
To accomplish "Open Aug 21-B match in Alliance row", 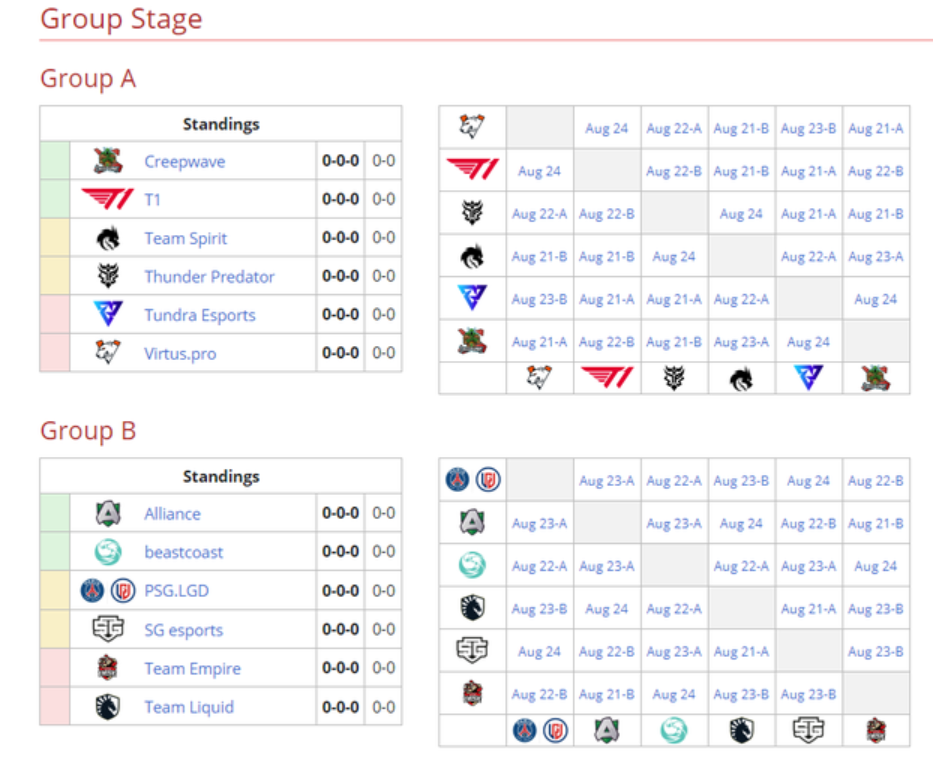I will [x=875, y=523].
